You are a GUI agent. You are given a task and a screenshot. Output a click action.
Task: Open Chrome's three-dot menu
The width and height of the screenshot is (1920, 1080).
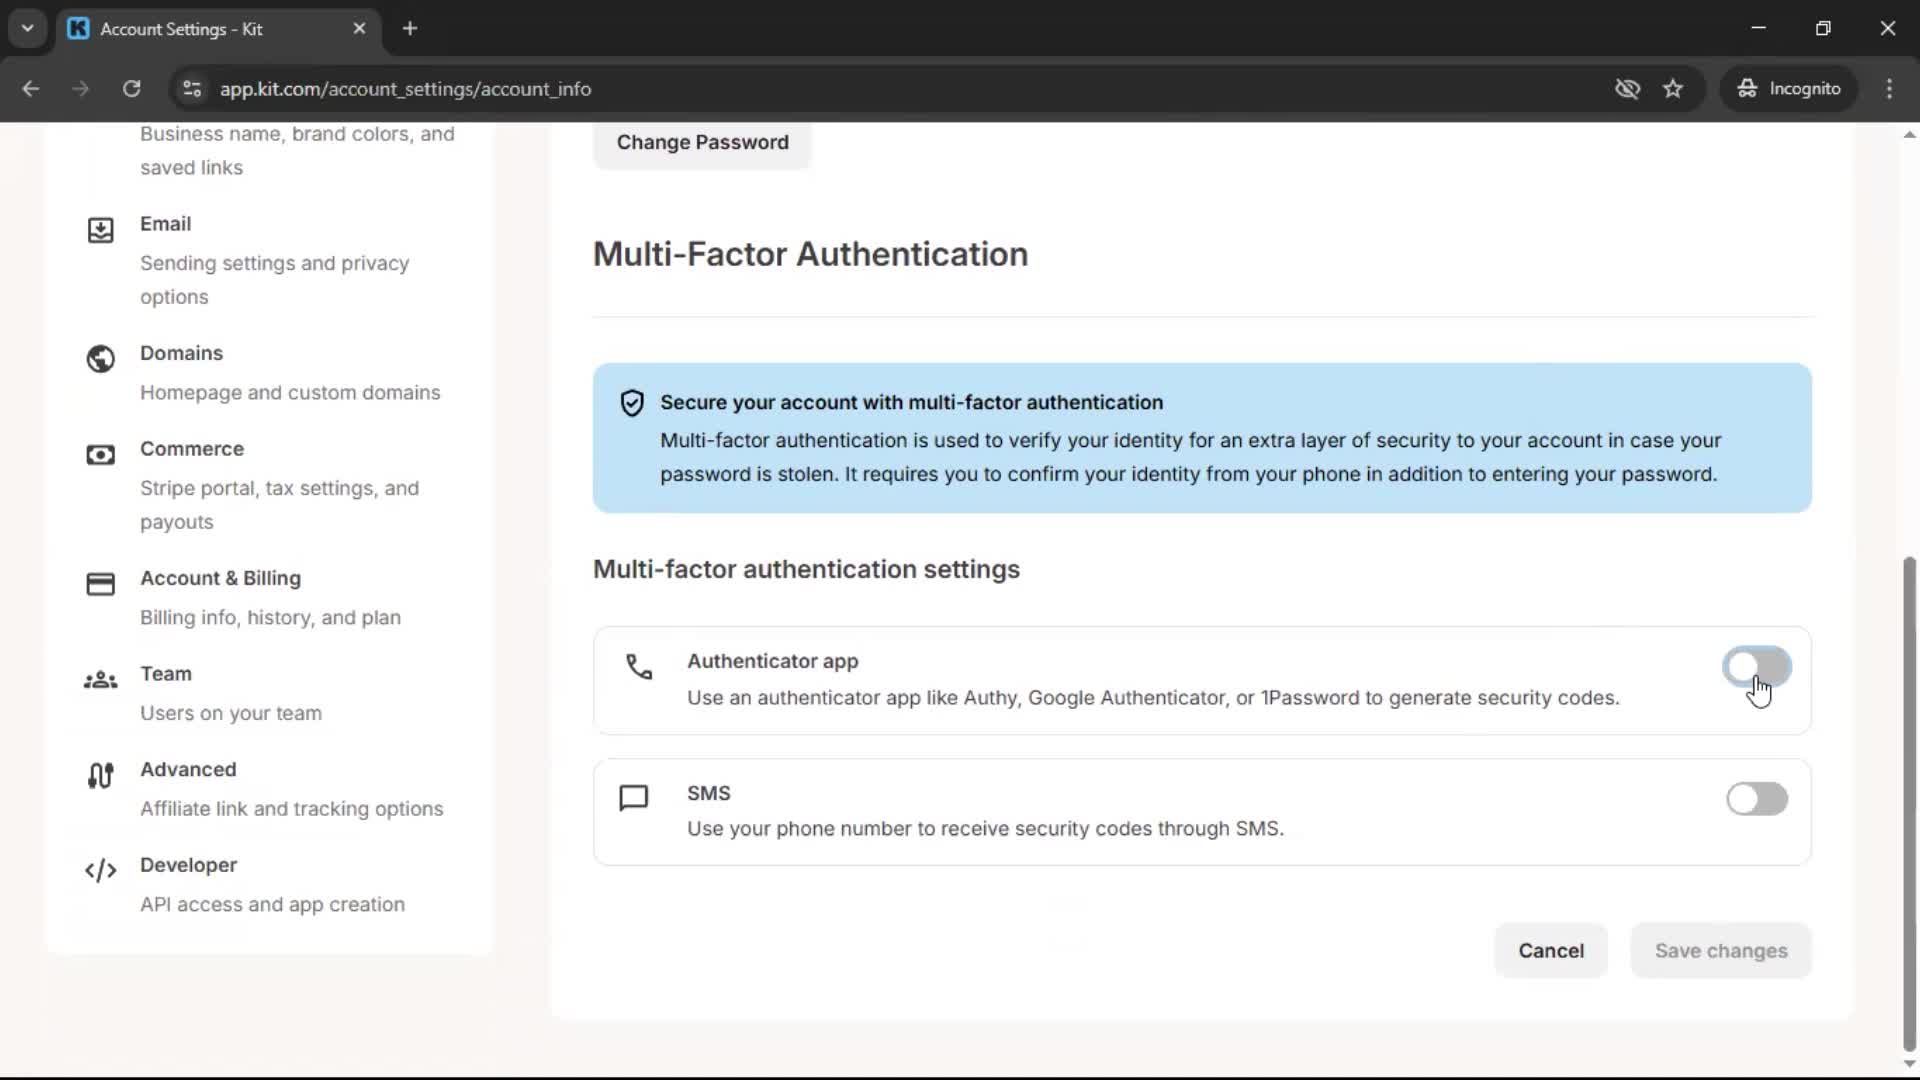coord(1889,88)
